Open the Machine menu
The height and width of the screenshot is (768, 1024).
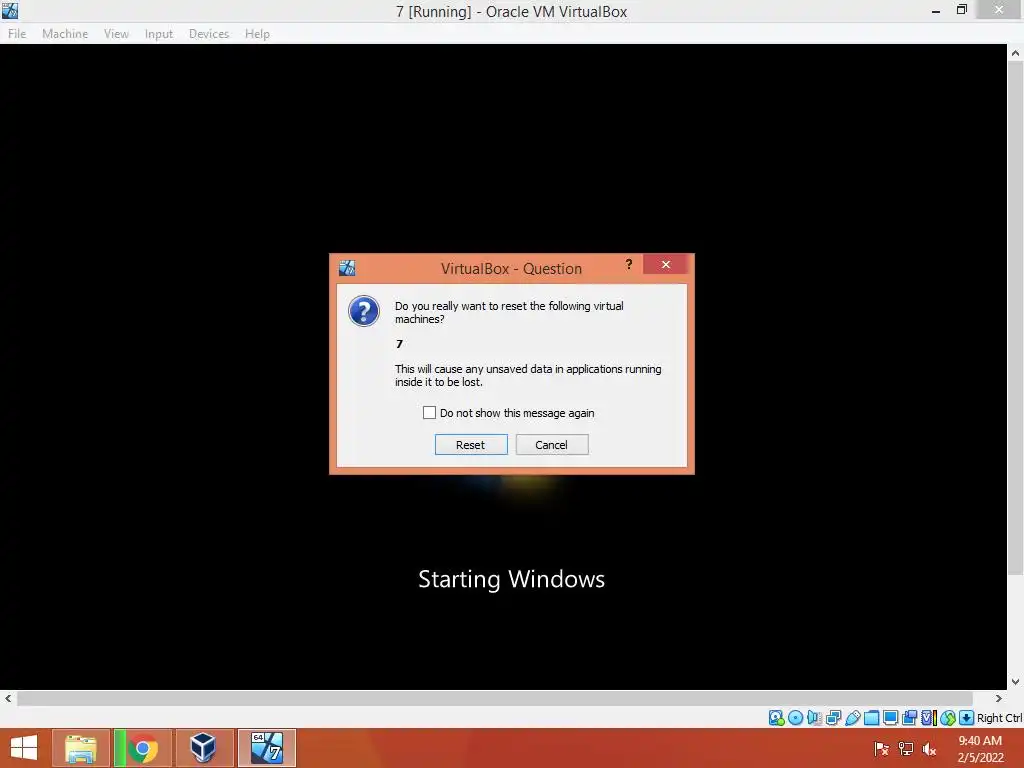click(x=65, y=34)
